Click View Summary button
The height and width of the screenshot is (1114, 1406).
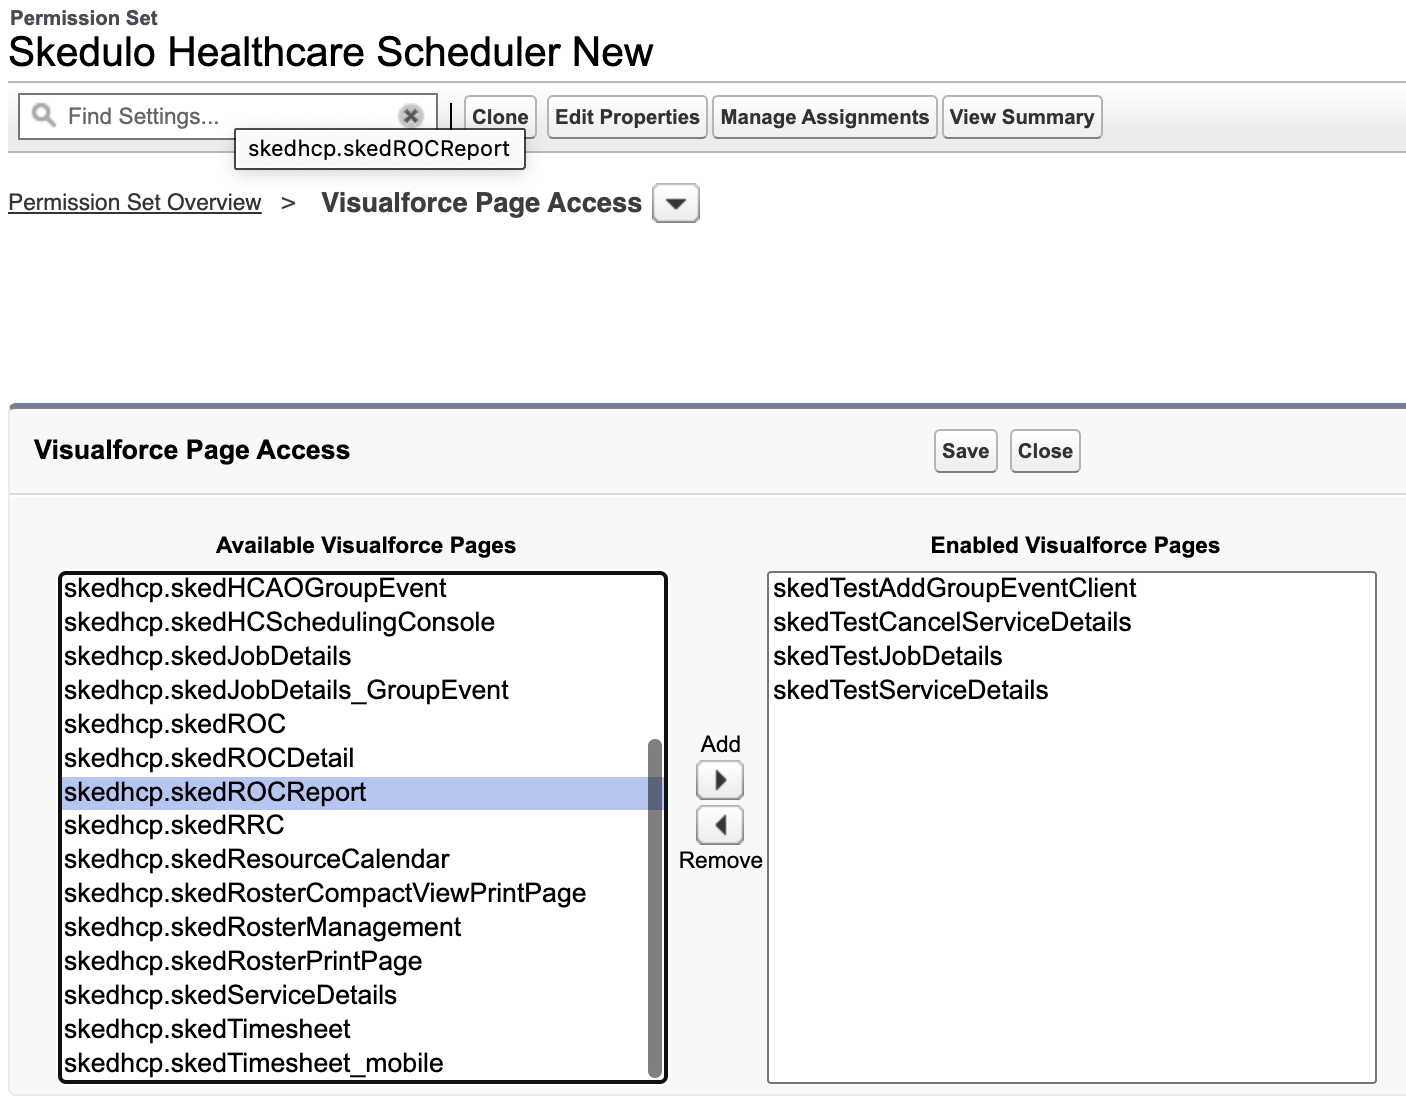click(x=1022, y=117)
